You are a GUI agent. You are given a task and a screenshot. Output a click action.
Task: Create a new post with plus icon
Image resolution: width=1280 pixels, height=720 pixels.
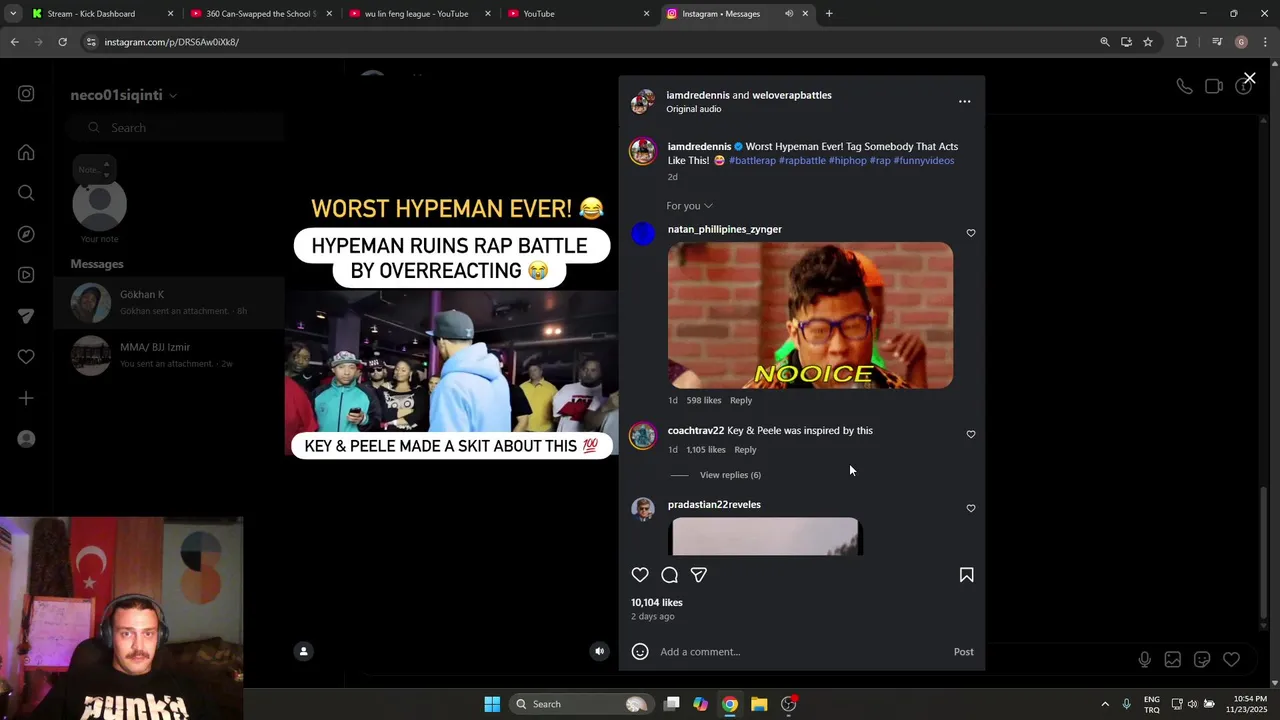26,398
